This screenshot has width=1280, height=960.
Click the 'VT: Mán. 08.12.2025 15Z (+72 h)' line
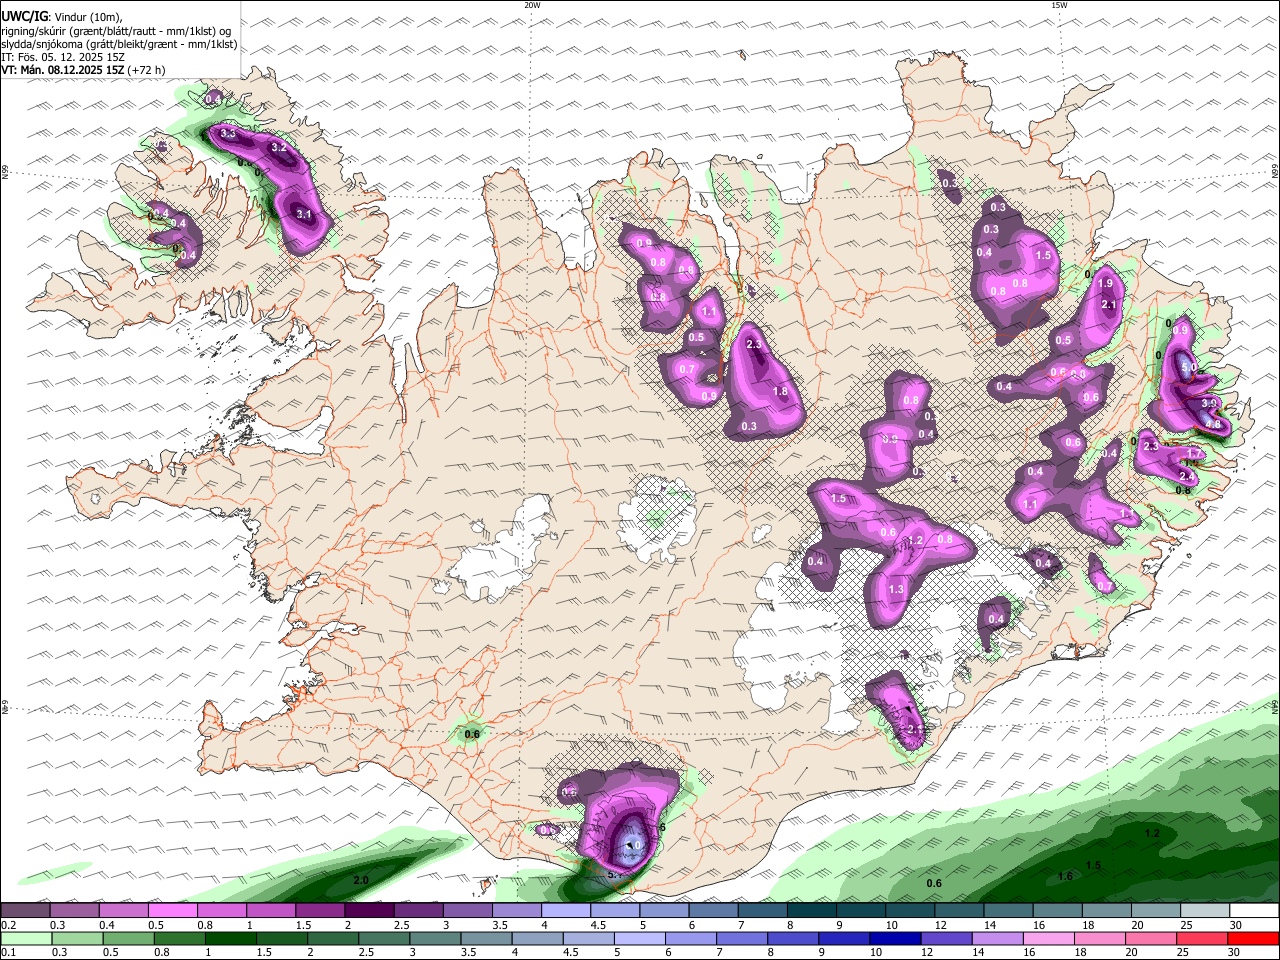click(x=83, y=70)
